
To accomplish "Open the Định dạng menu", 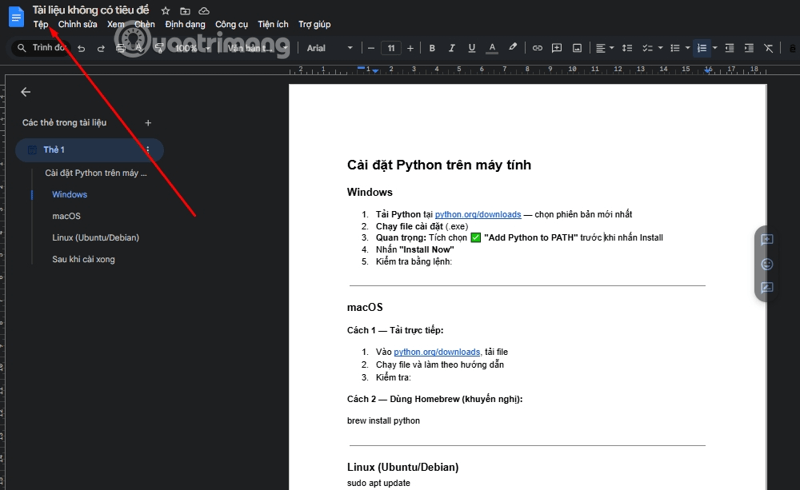I will coord(185,24).
